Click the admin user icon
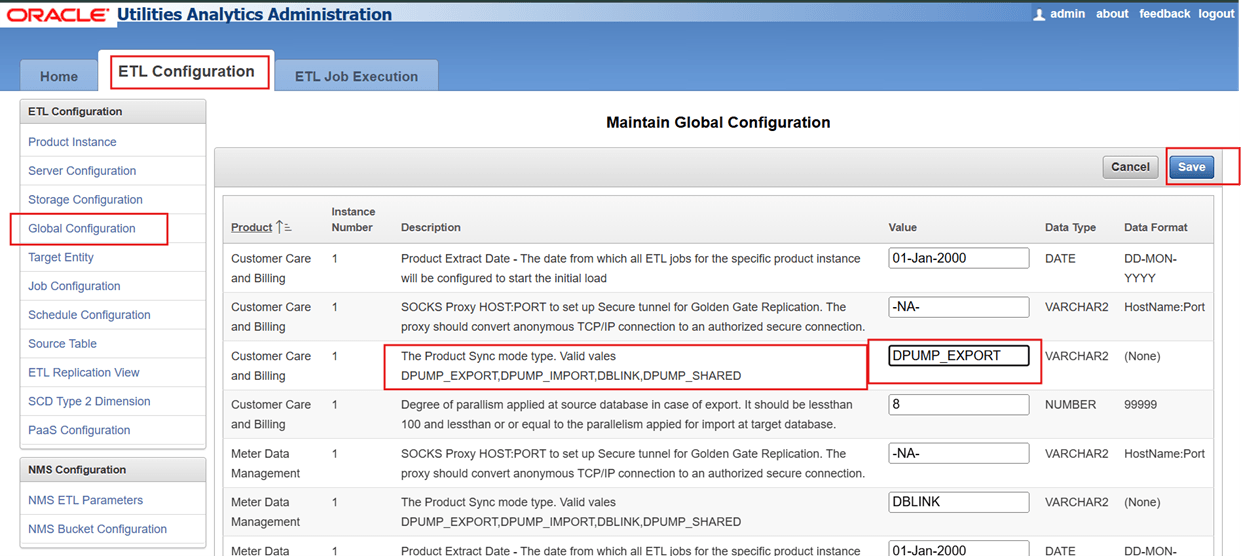This screenshot has width=1241, height=556. [x=1039, y=14]
